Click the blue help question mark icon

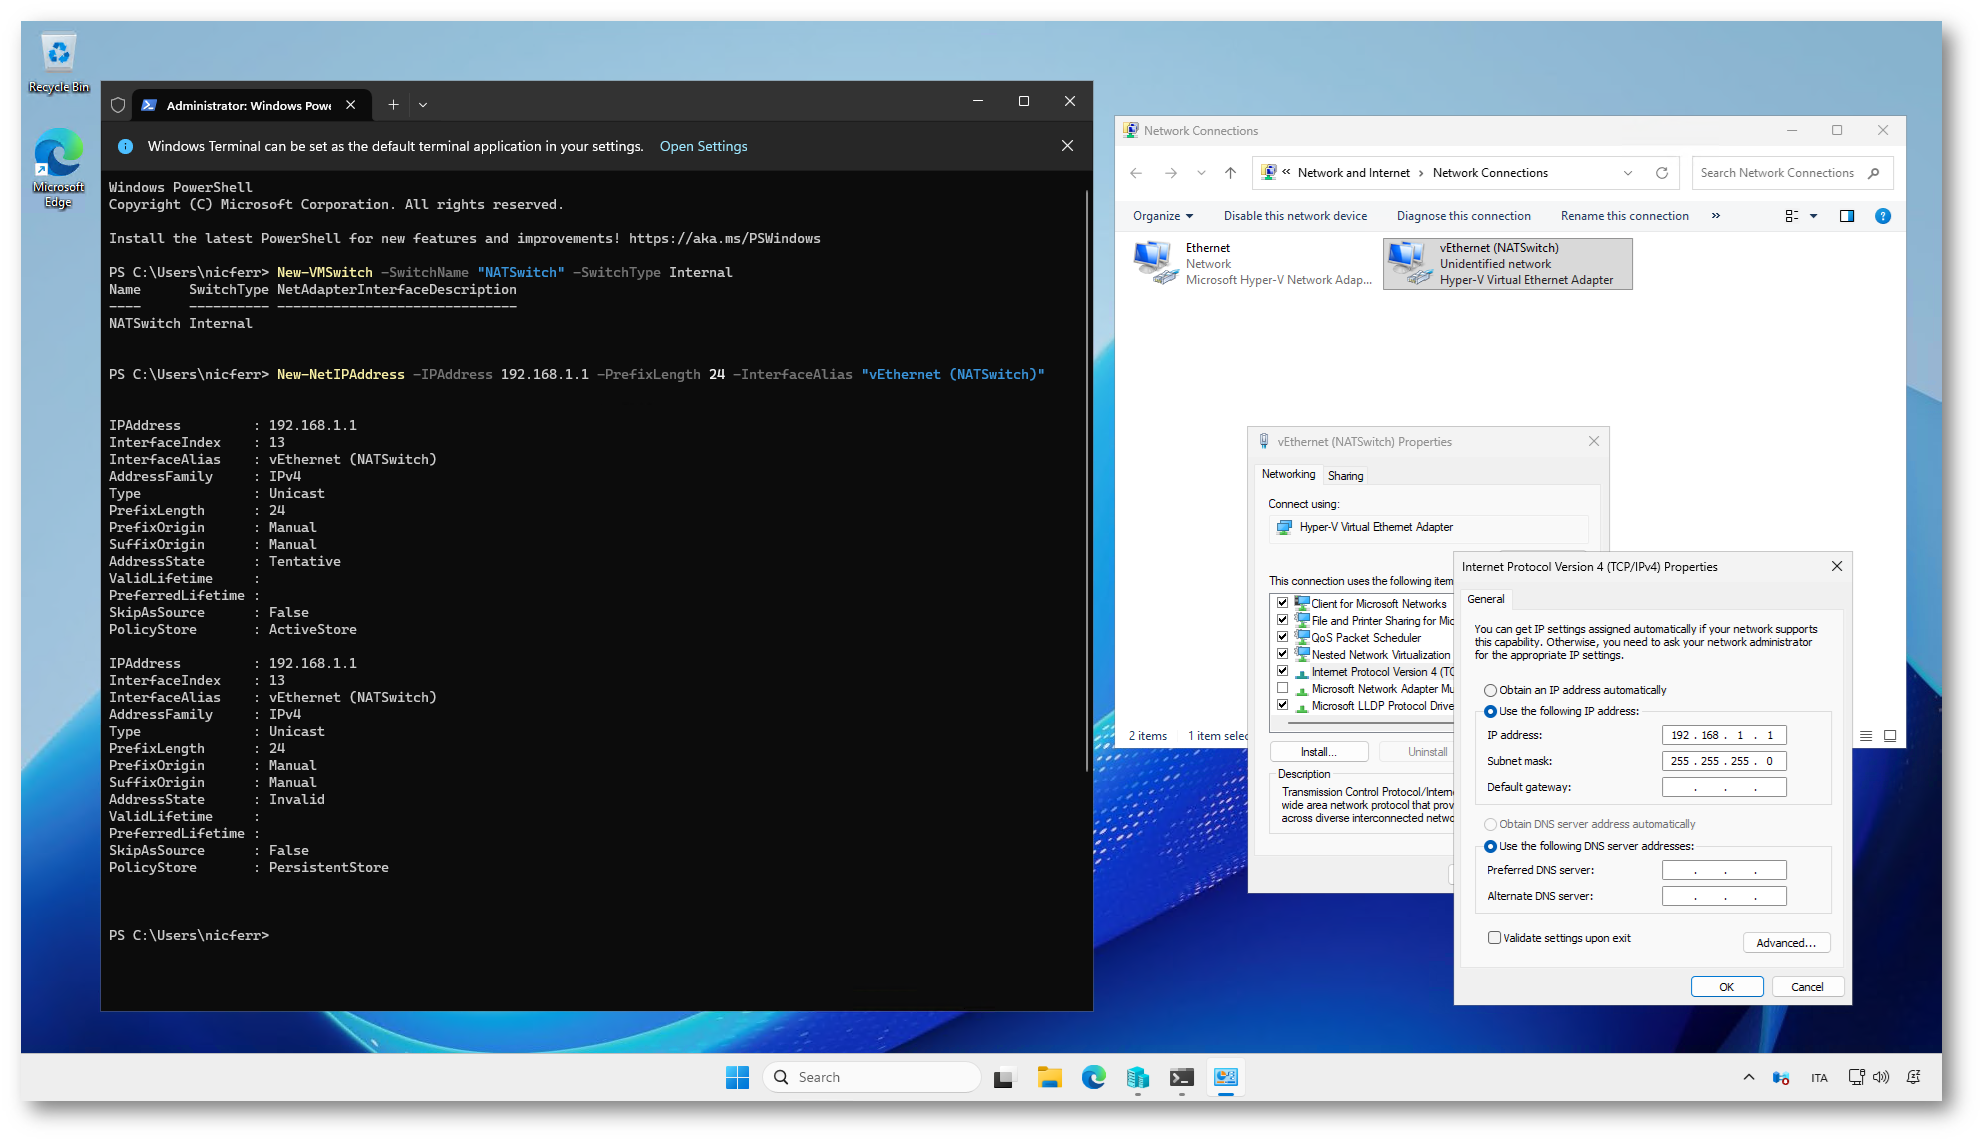pyautogui.click(x=1882, y=216)
